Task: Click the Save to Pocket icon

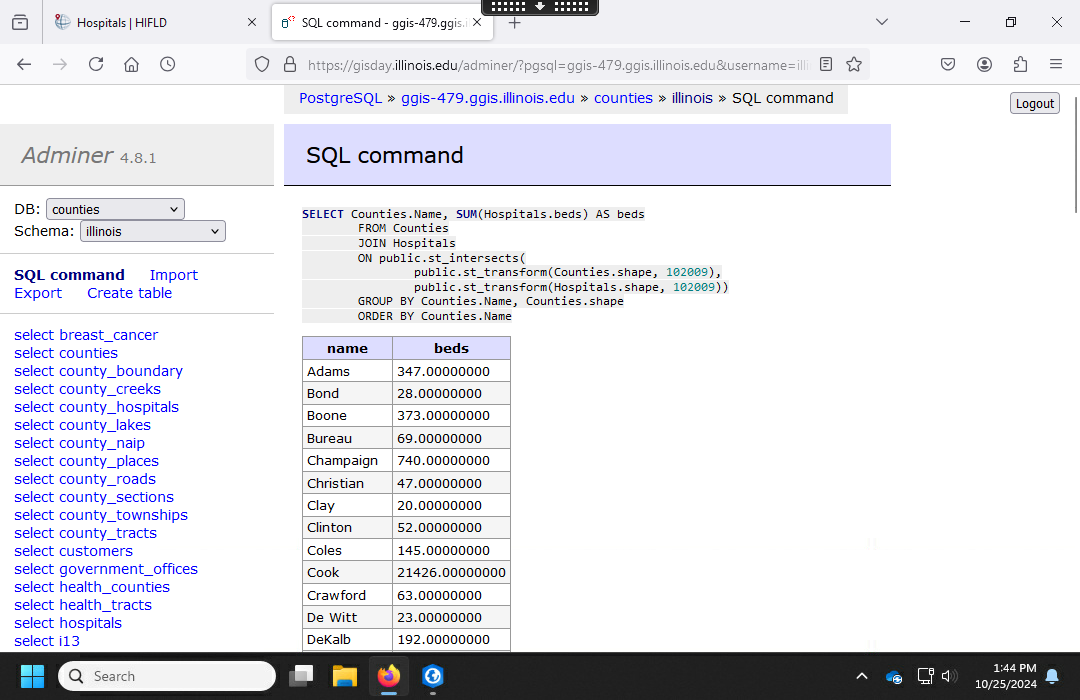Action: click(x=948, y=64)
